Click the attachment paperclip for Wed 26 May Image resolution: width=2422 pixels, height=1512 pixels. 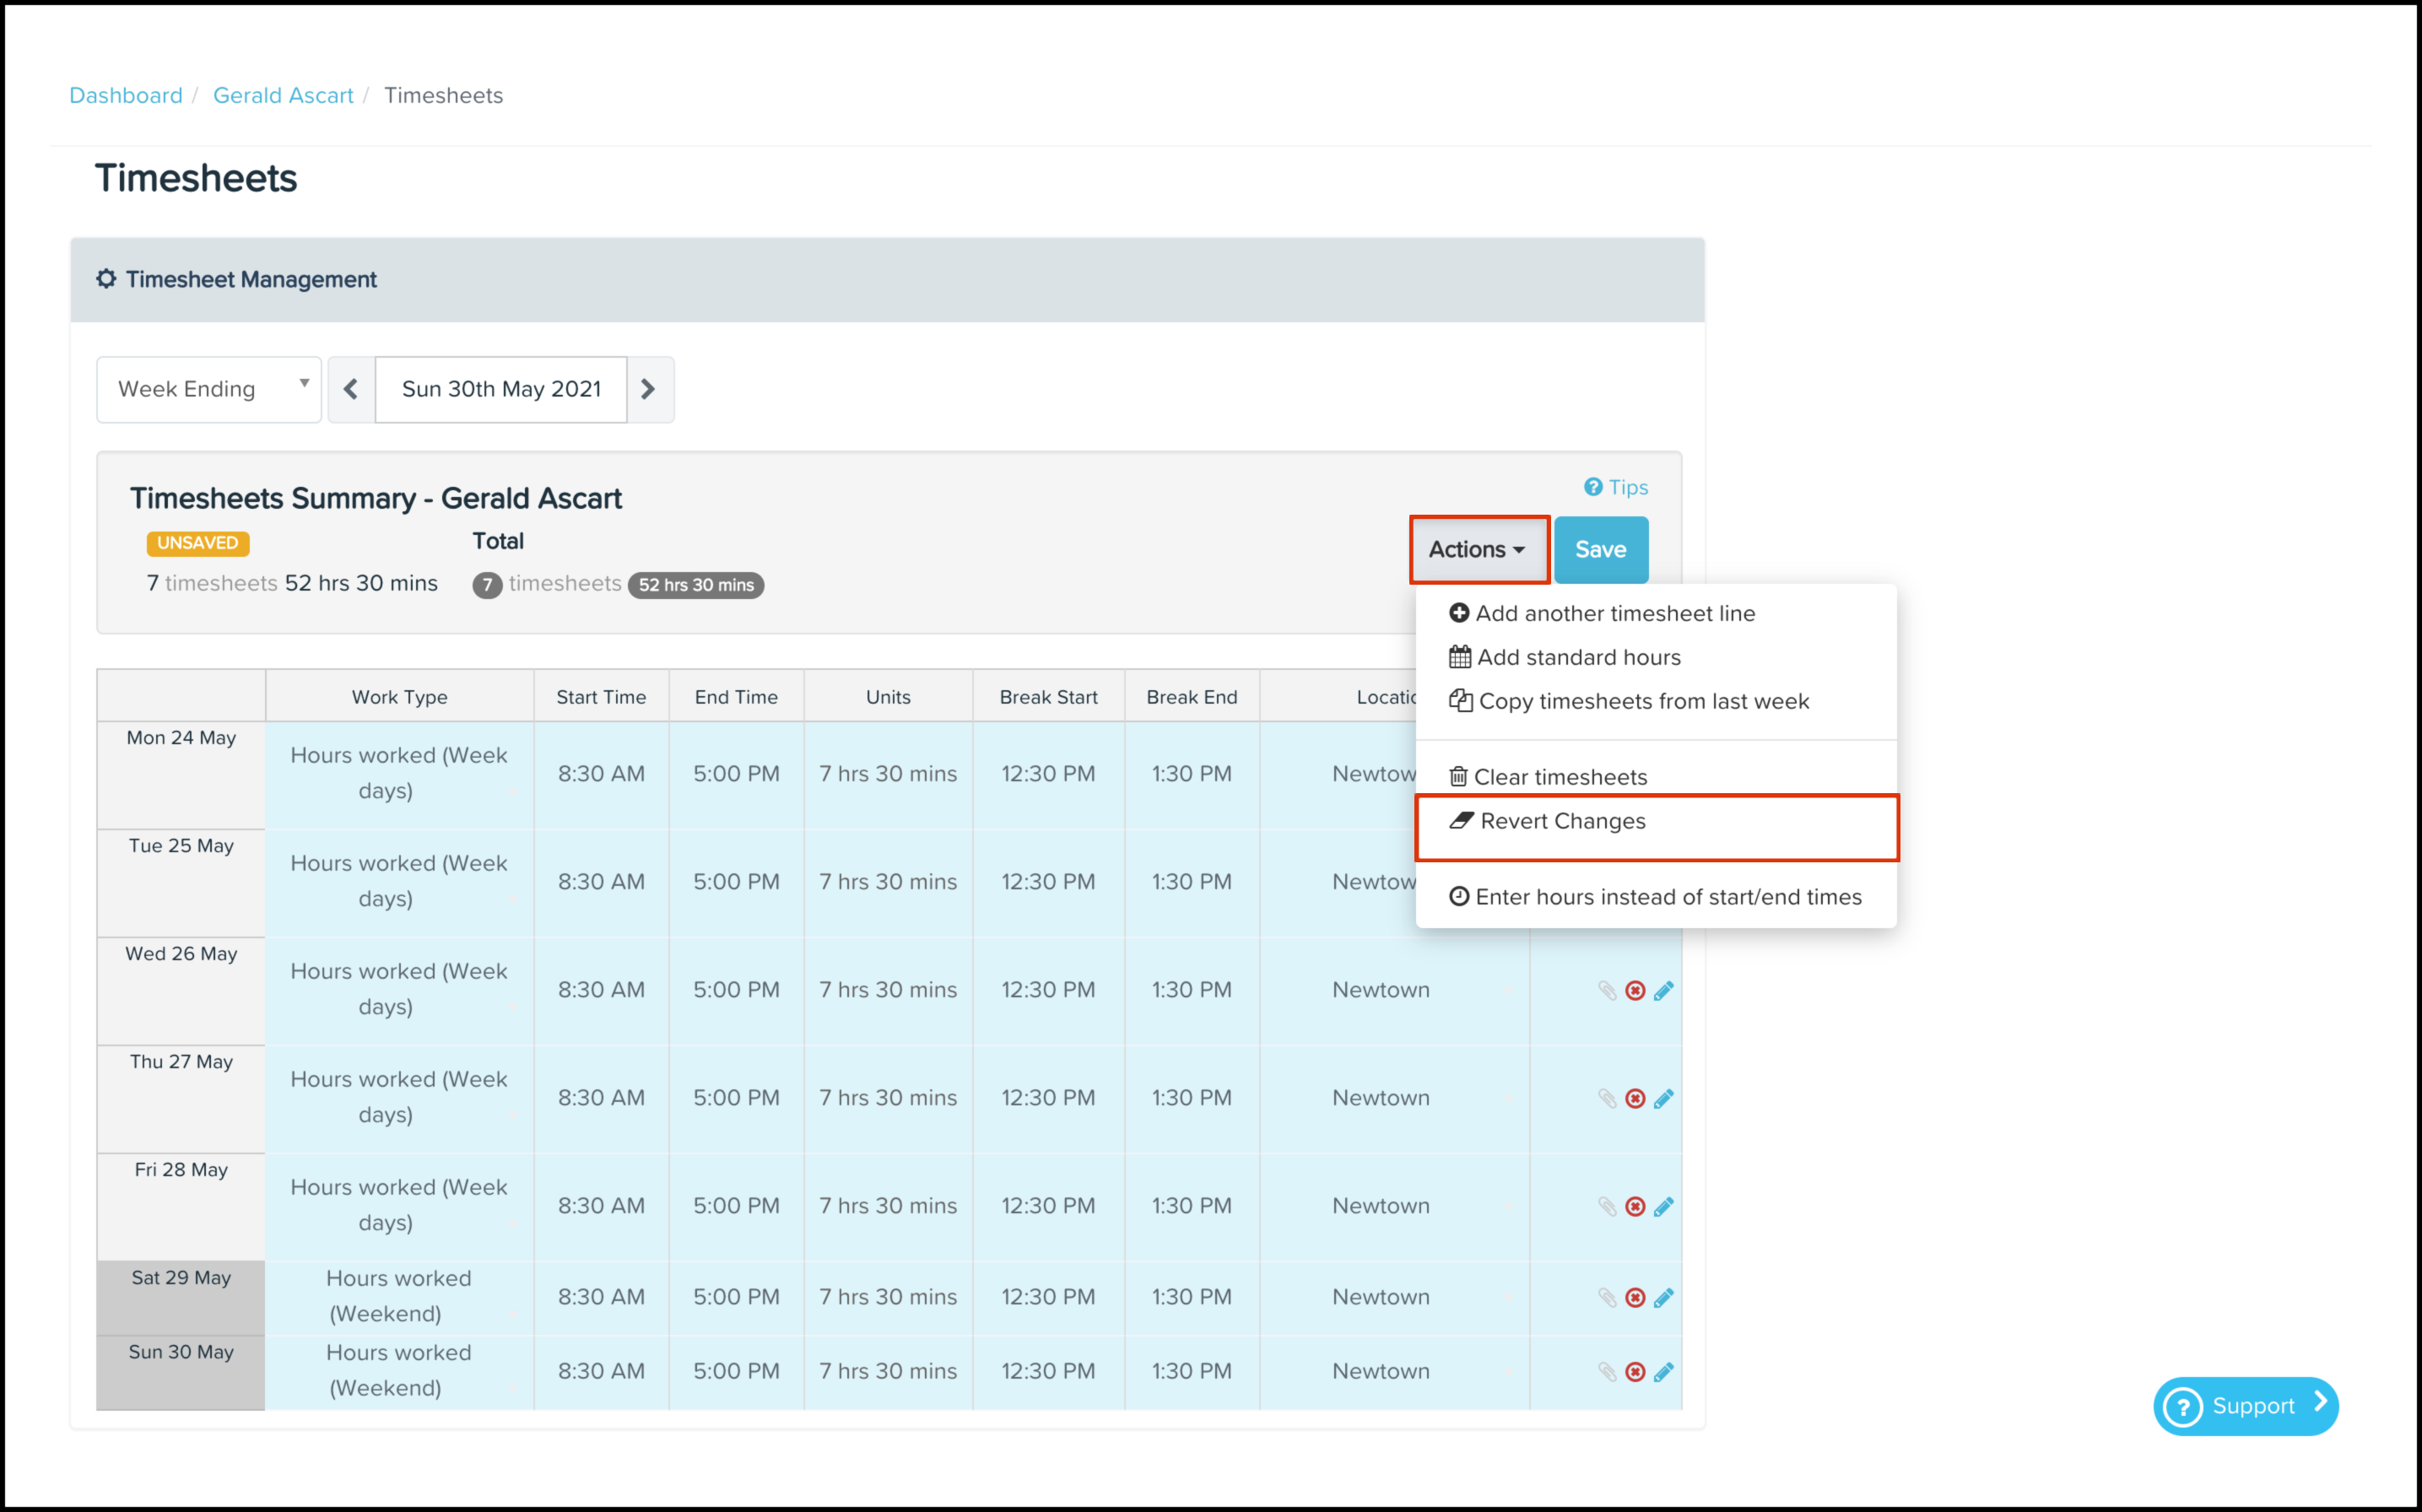[x=1607, y=990]
